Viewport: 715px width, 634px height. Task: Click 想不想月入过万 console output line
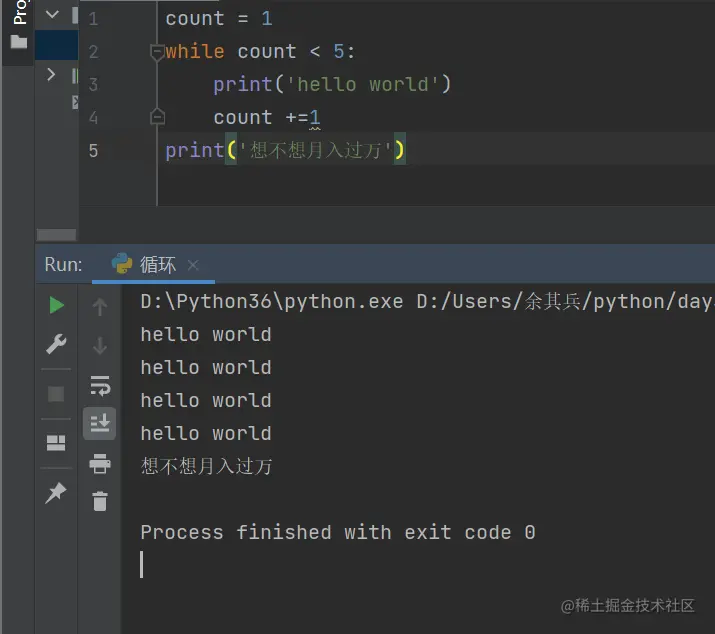(x=206, y=466)
